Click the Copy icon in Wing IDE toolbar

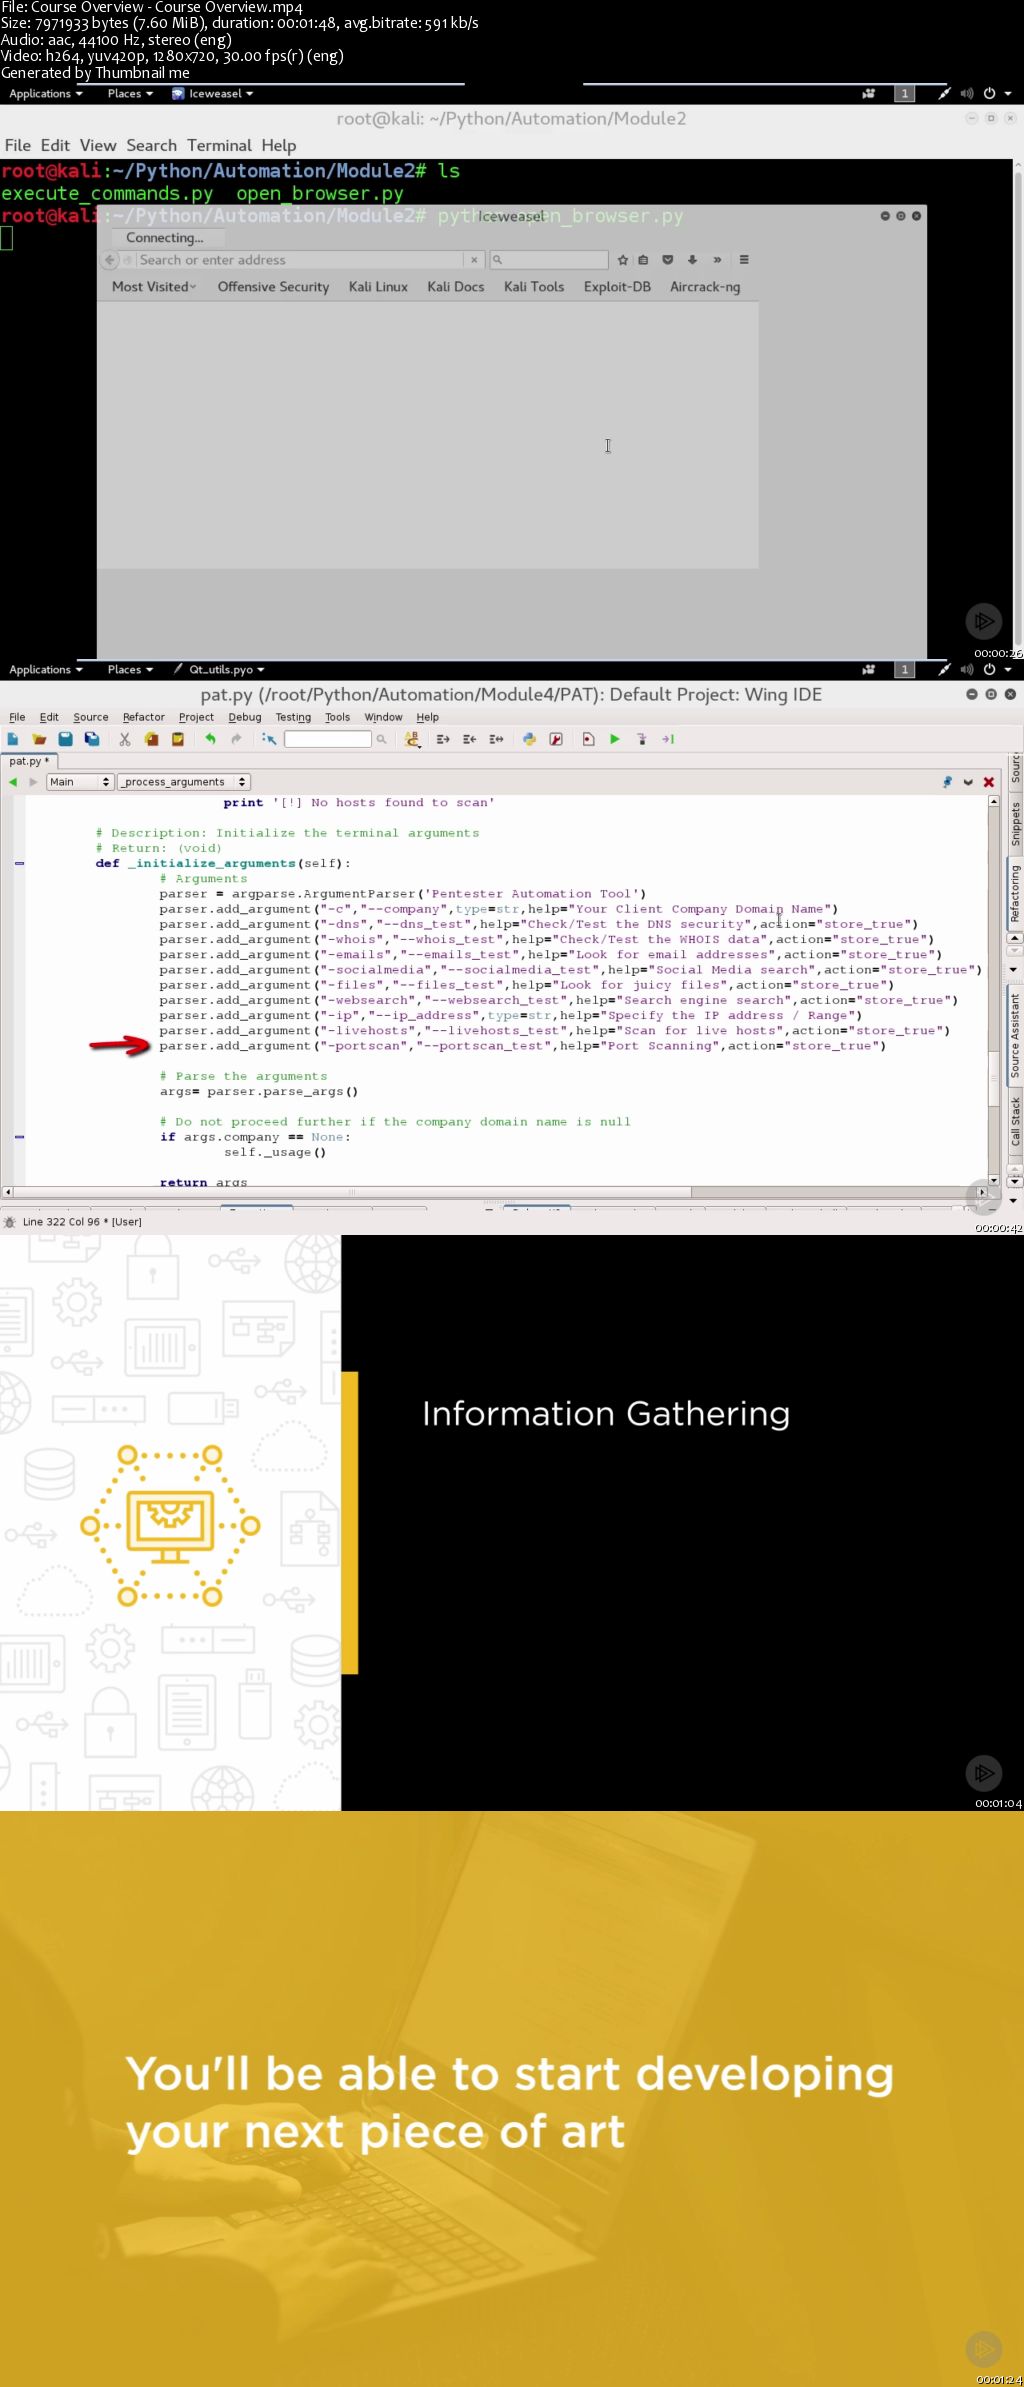[x=151, y=739]
